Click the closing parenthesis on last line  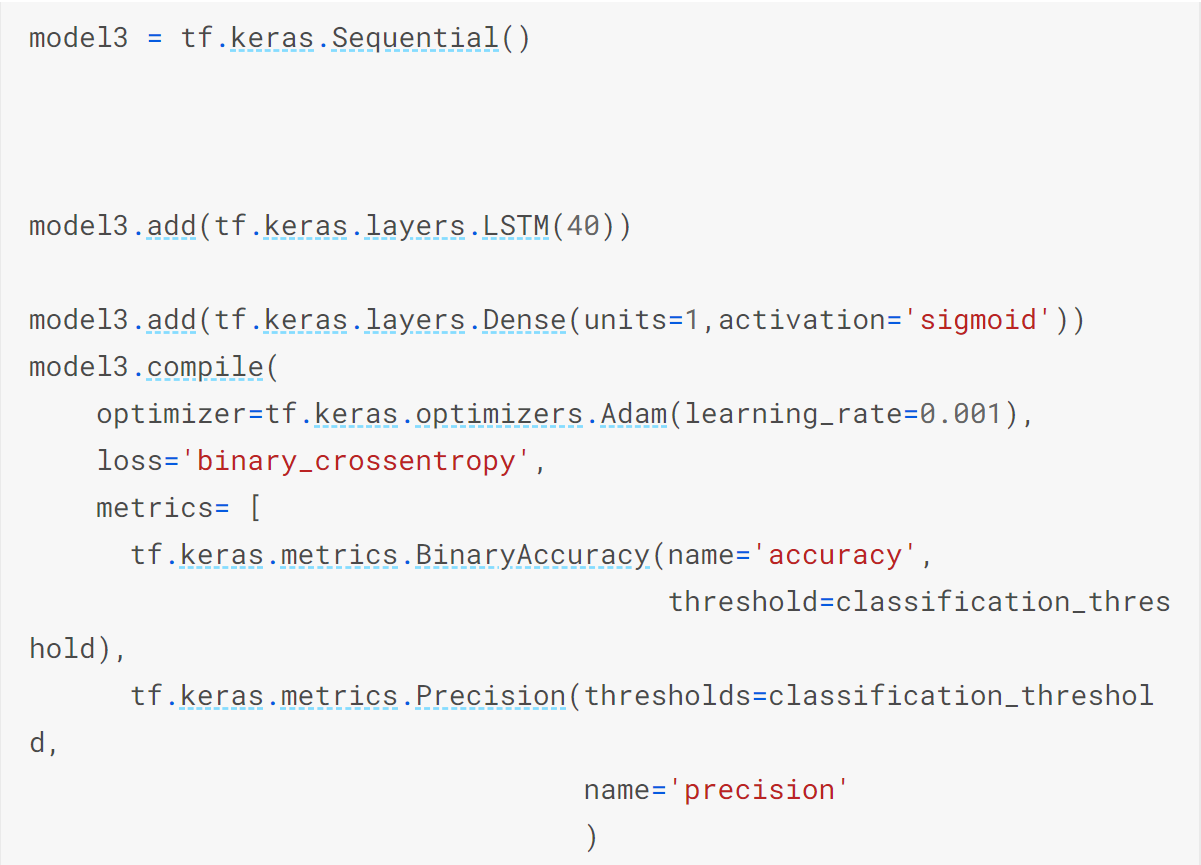click(x=592, y=837)
